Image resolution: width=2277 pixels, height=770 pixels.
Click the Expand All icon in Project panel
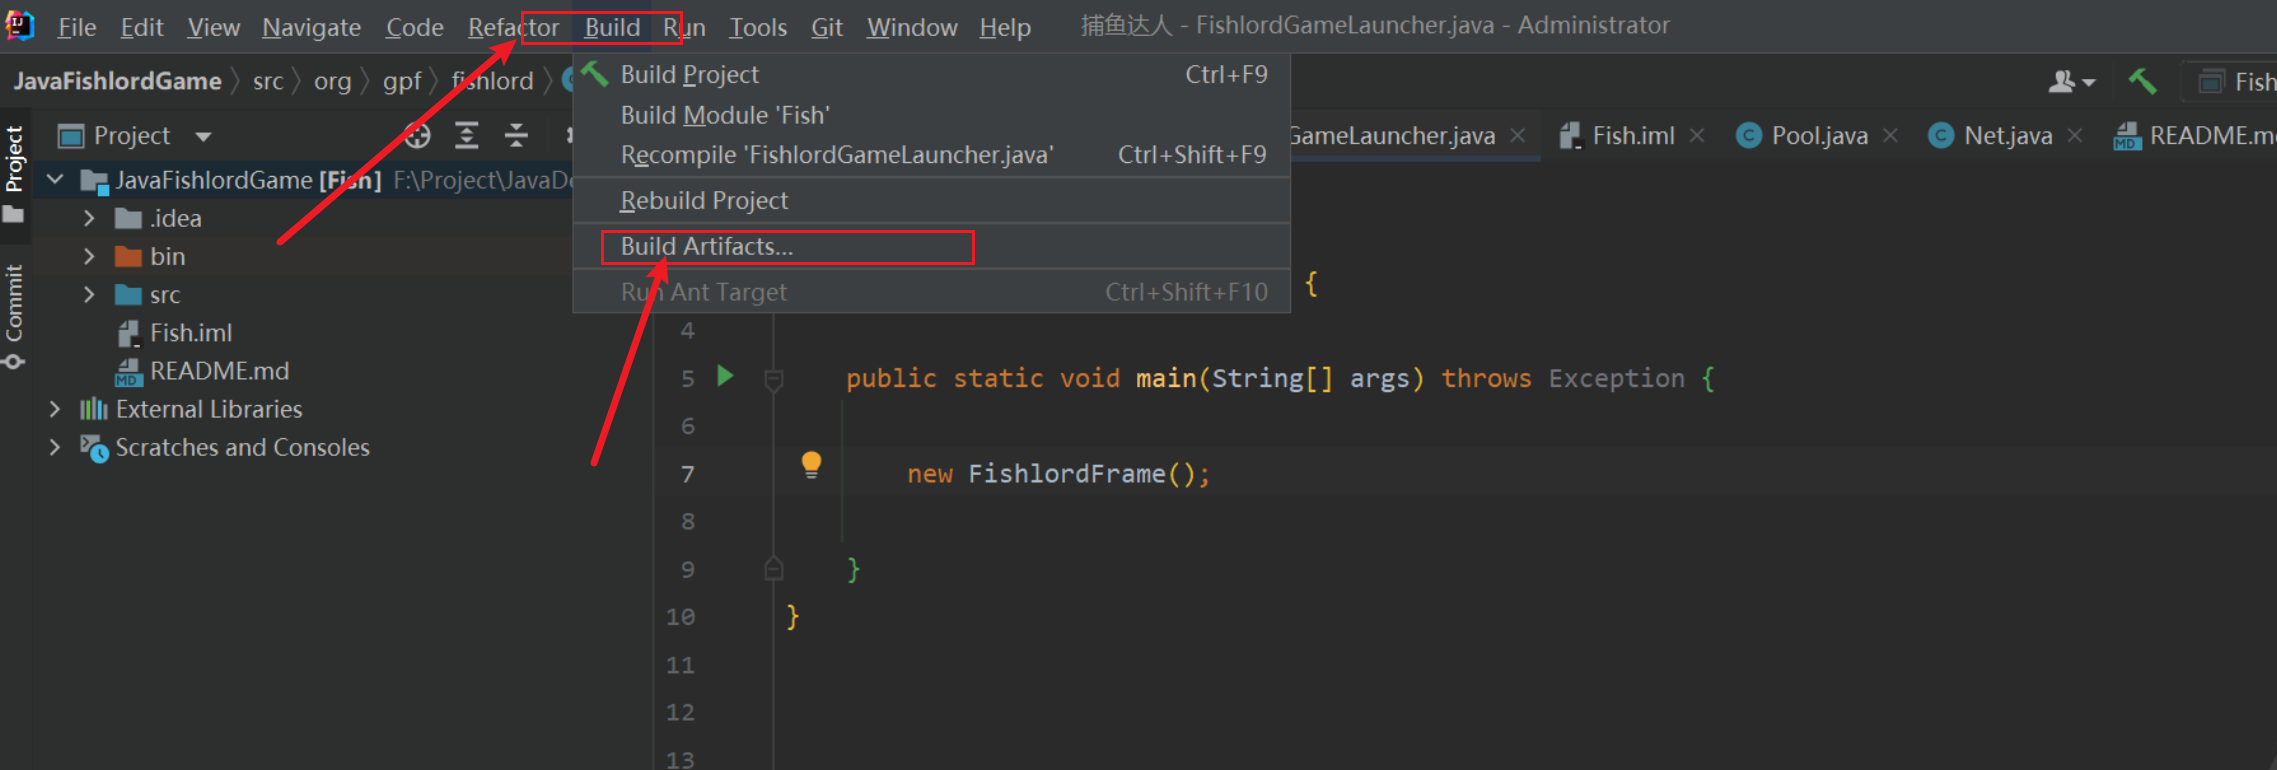[467, 135]
